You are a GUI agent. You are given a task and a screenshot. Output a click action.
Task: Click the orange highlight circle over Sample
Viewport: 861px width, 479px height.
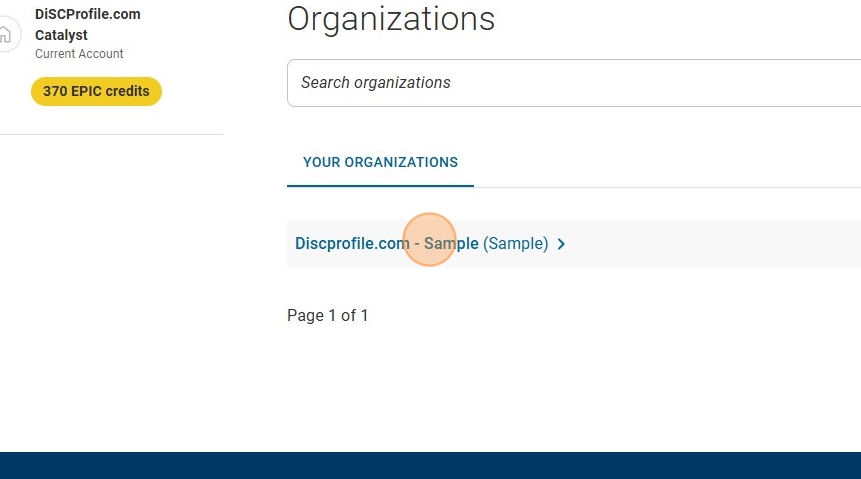429,240
